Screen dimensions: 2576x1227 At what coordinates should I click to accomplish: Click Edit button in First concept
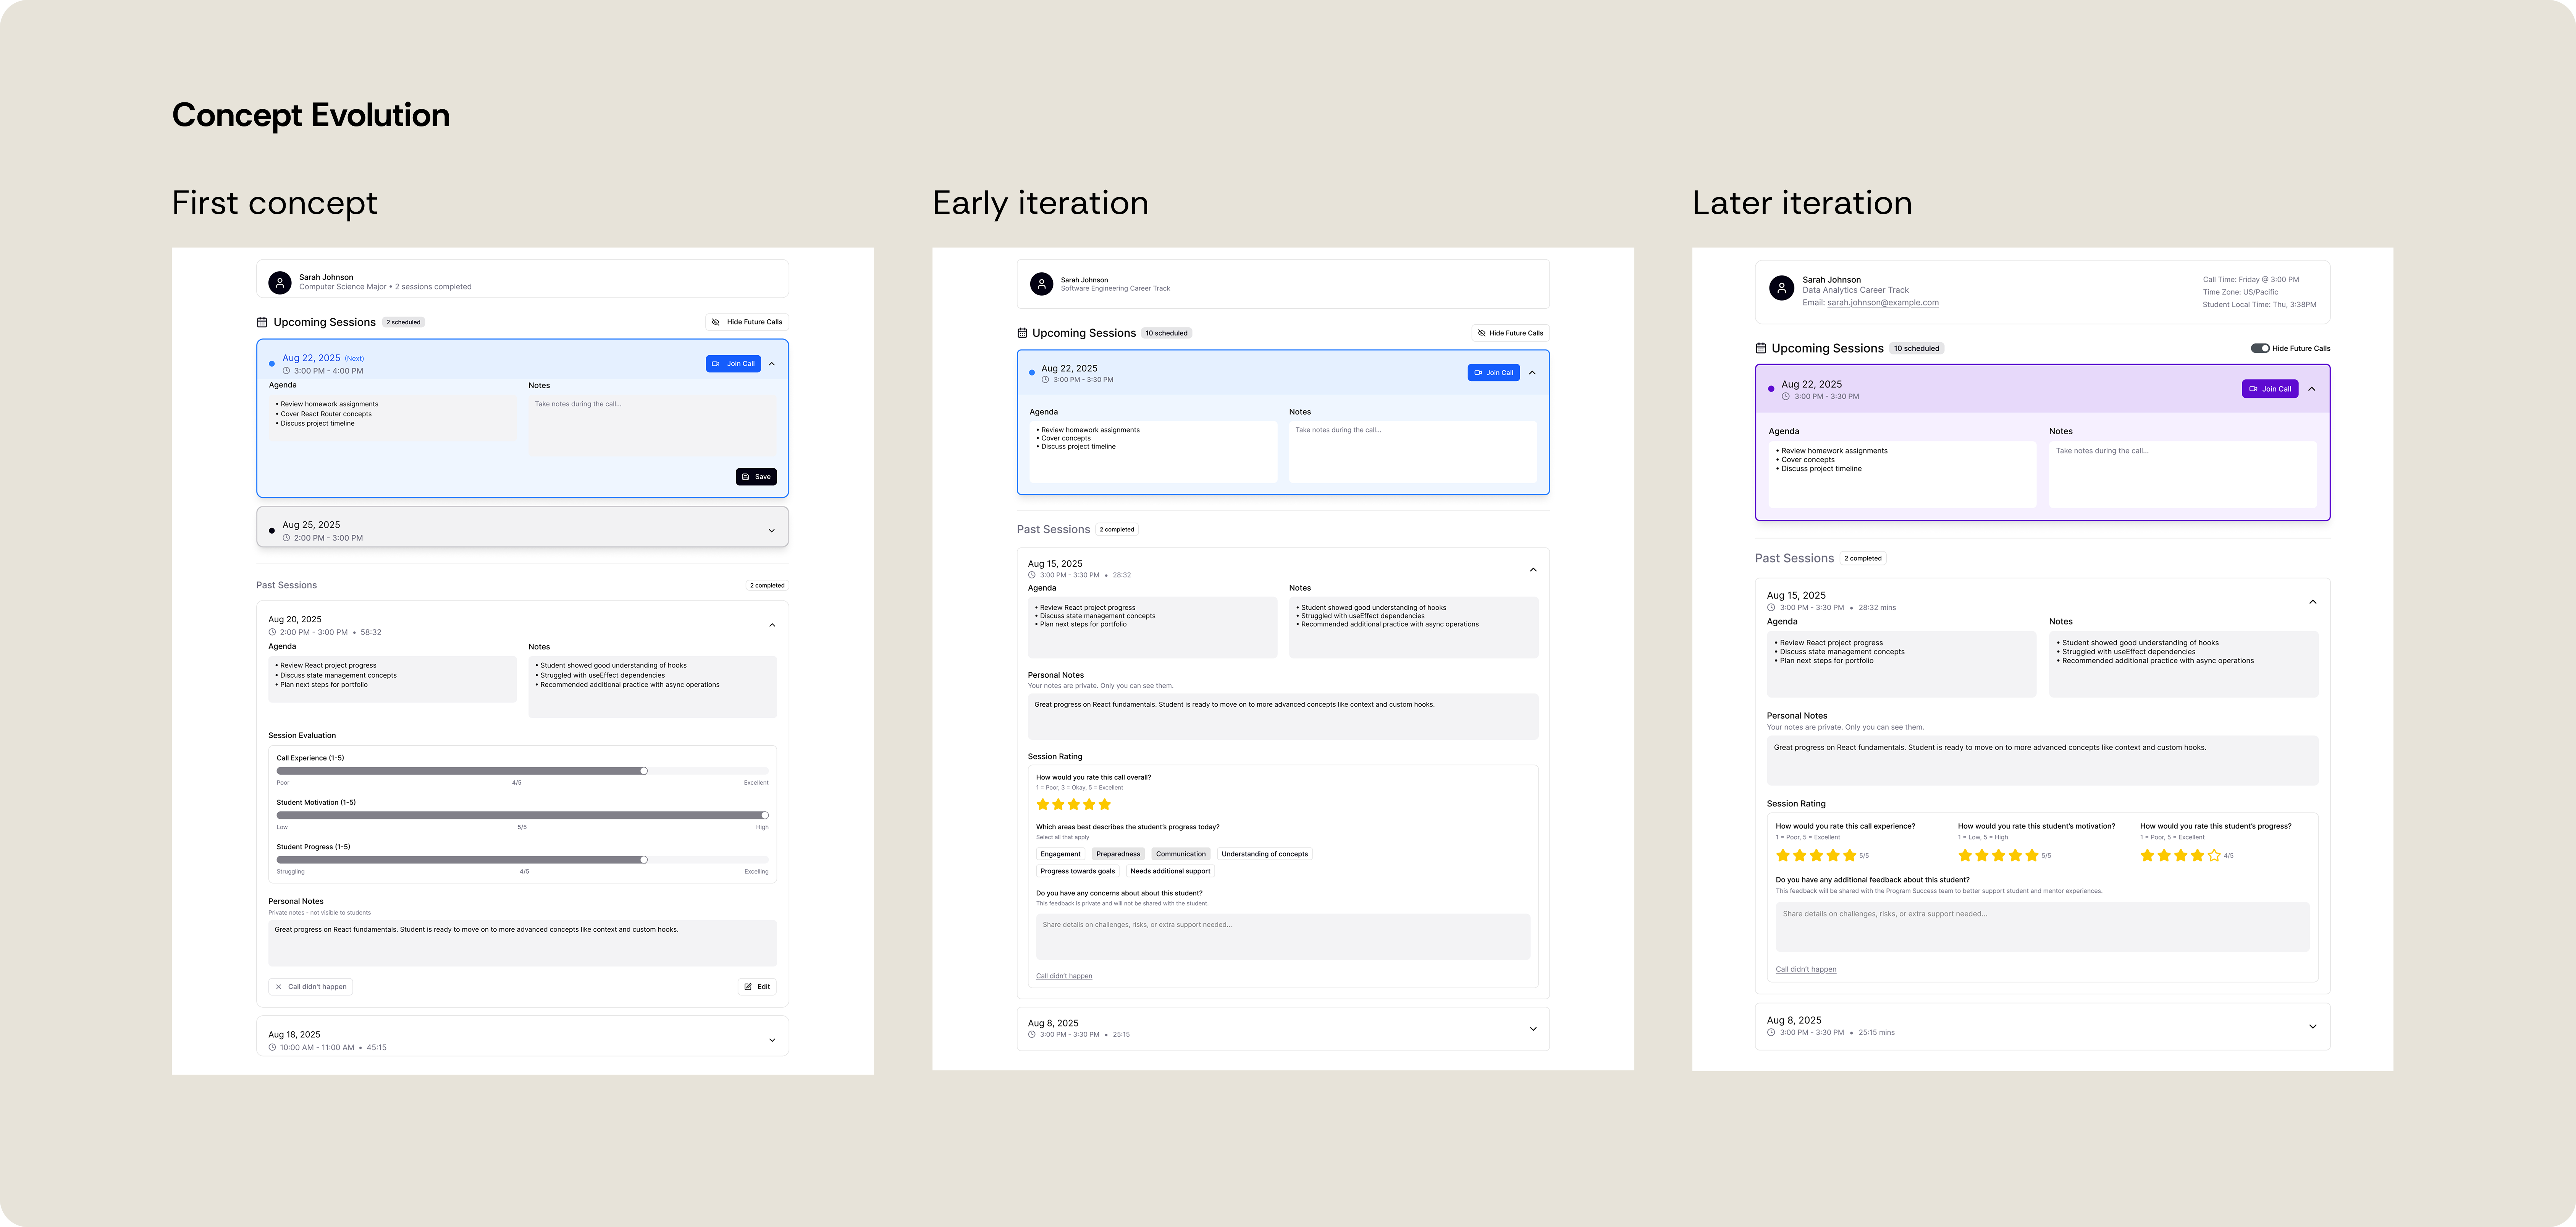point(757,987)
